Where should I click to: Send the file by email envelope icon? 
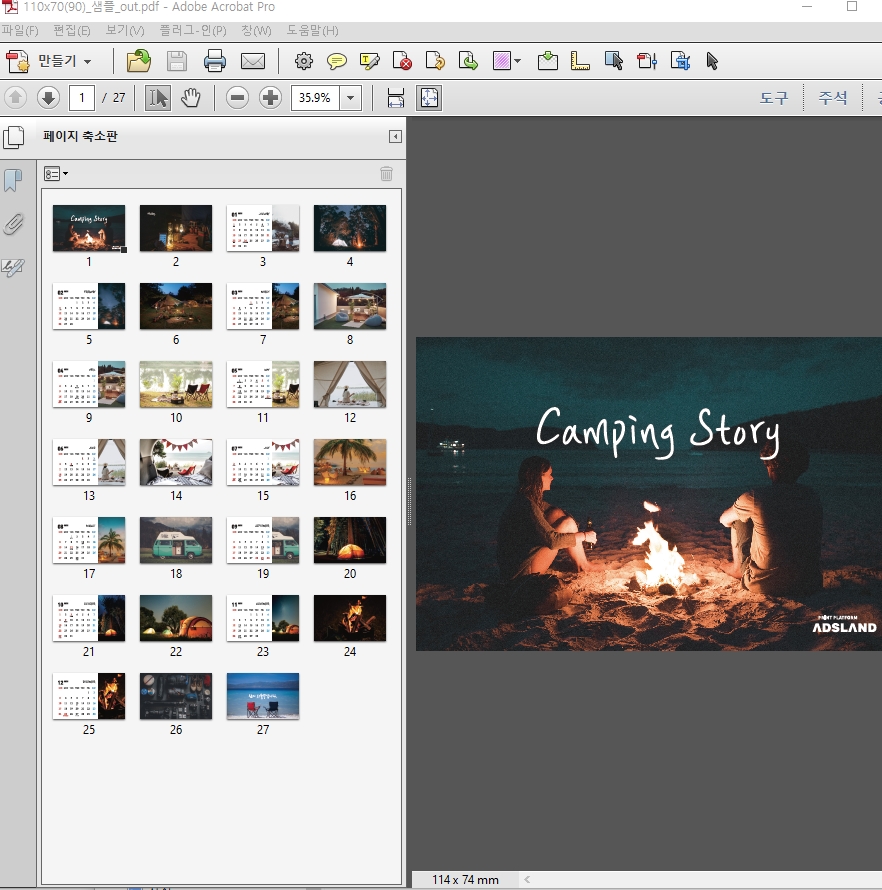tap(253, 61)
